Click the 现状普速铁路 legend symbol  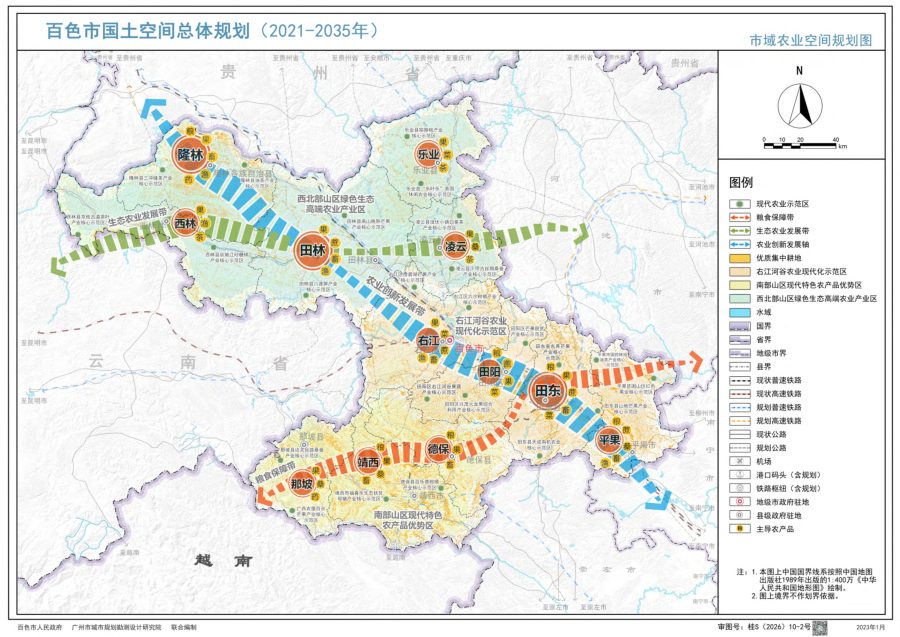click(740, 380)
